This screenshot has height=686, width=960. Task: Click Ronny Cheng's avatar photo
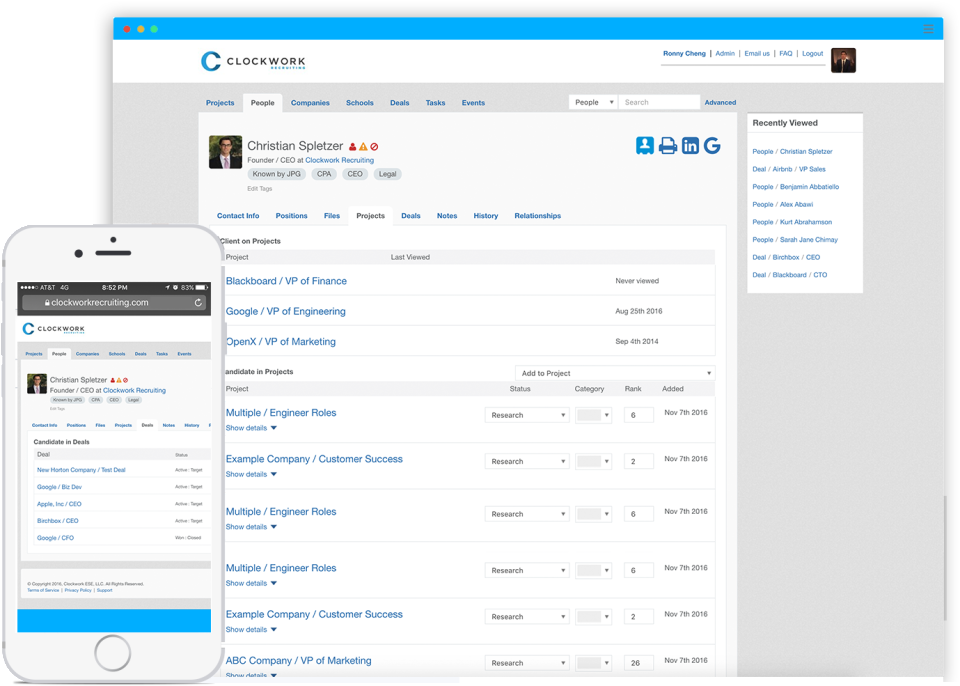click(843, 60)
